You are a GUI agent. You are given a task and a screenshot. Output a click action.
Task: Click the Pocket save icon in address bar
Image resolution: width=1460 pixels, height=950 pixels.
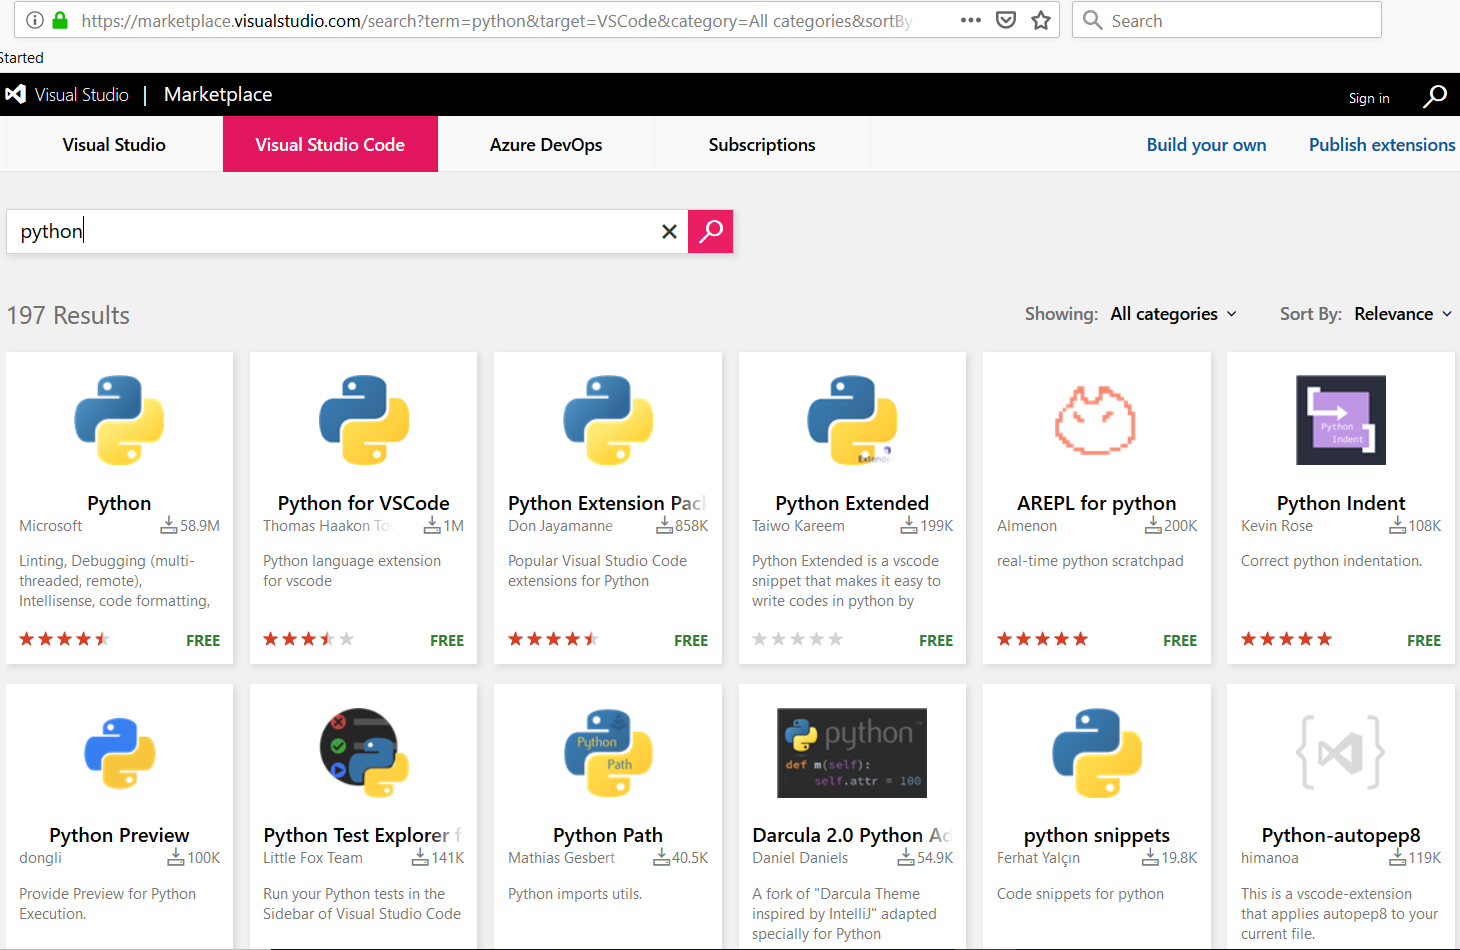1006,20
